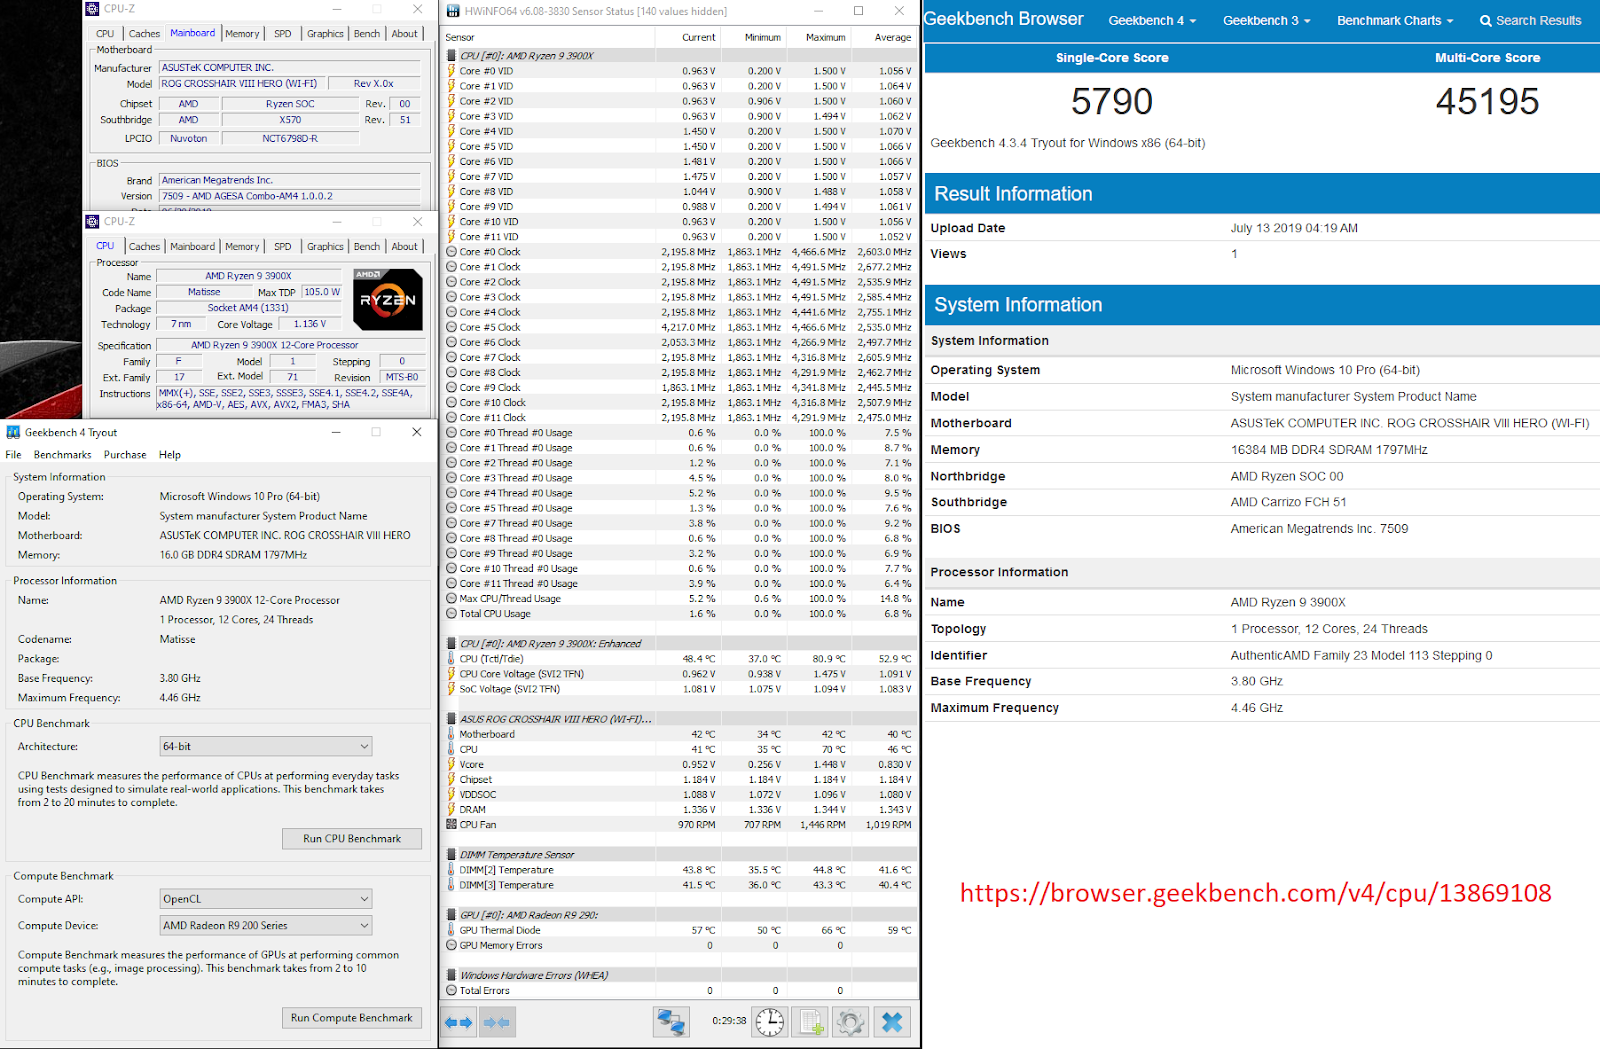Click the AMD Ryzen logo in CPU-Z
This screenshot has height=1049, width=1600.
pos(388,299)
